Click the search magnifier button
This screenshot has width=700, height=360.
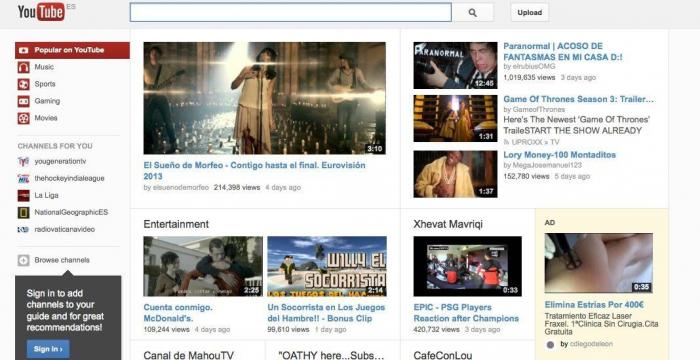(473, 13)
